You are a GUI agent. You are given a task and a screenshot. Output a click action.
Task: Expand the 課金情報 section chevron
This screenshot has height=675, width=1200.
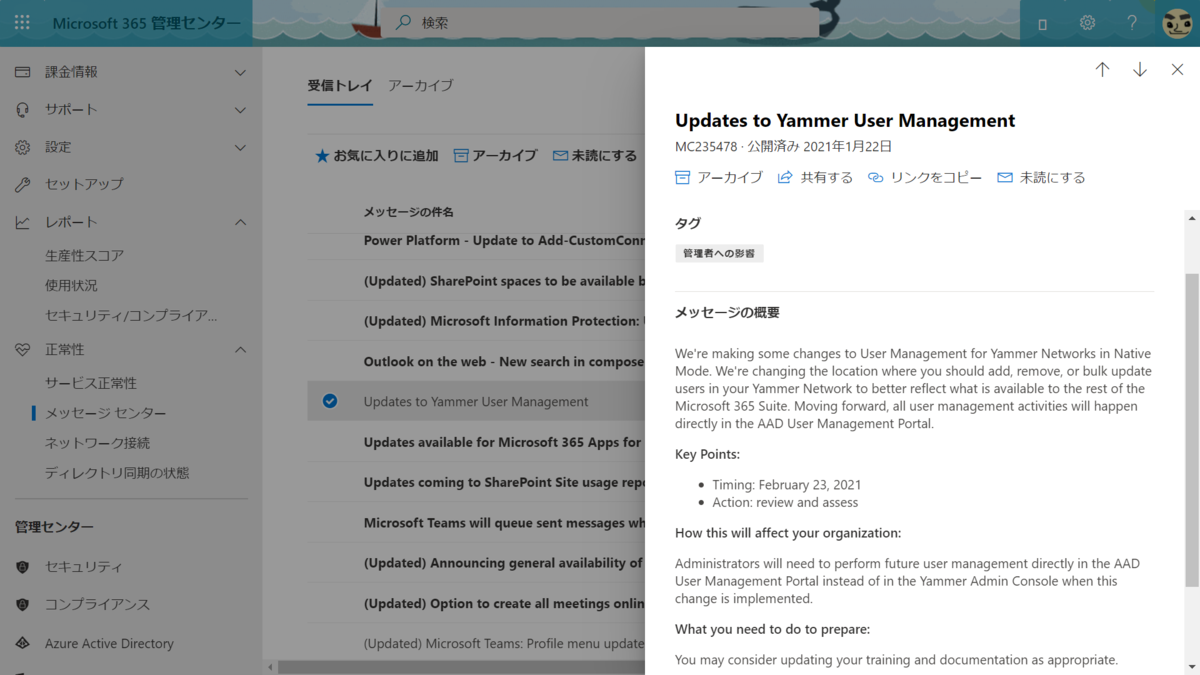tap(240, 72)
